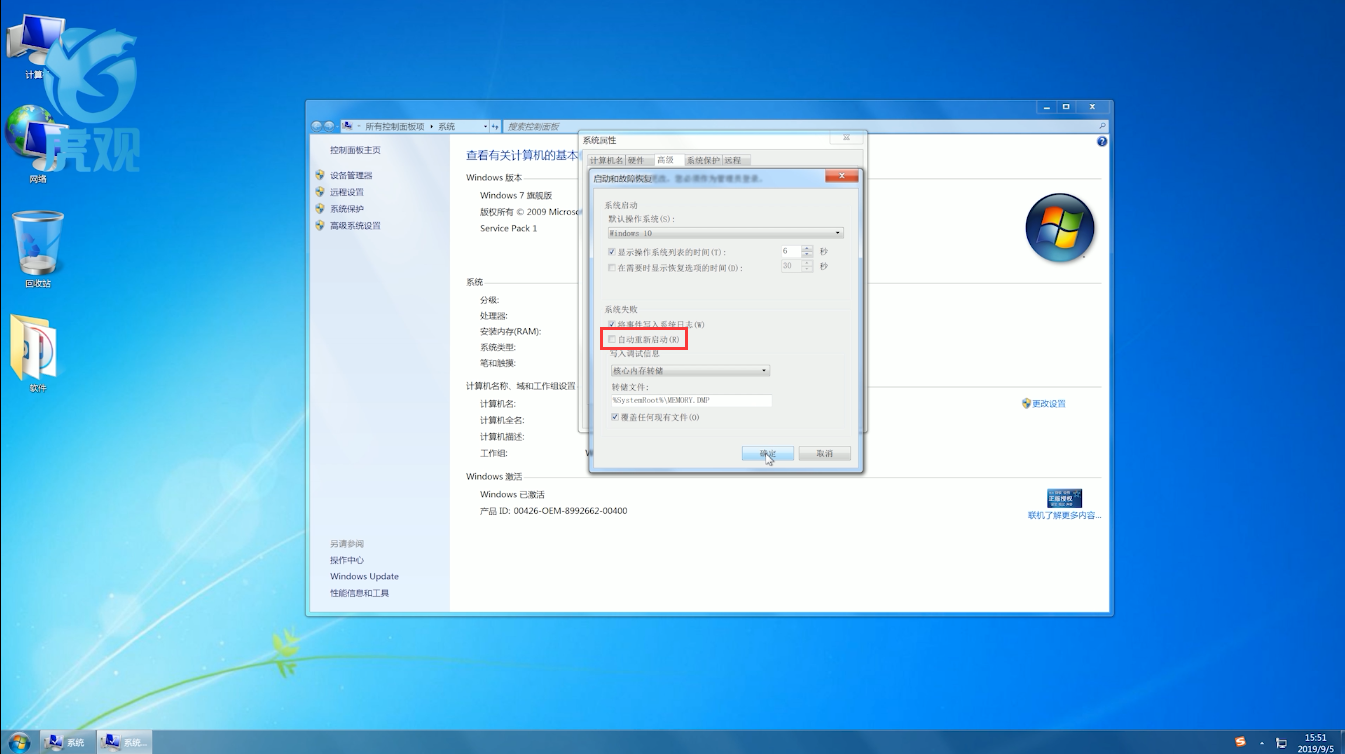The height and width of the screenshot is (754, 1345).
Task: Switch to 计算机名 tab in 系统属性
Action: (x=606, y=160)
